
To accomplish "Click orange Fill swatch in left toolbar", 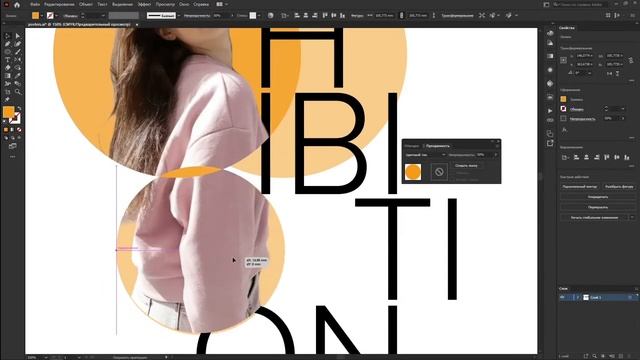I will [9, 111].
